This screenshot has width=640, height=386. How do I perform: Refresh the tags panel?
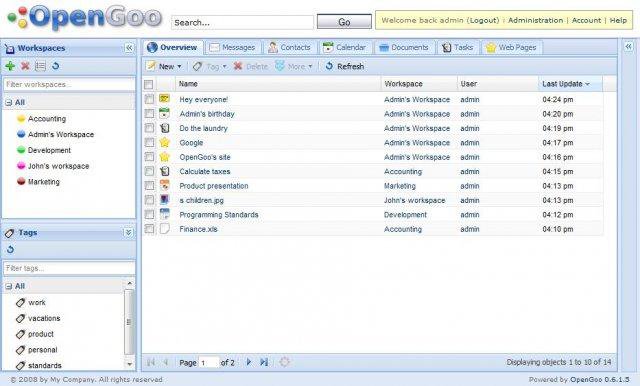(10, 249)
